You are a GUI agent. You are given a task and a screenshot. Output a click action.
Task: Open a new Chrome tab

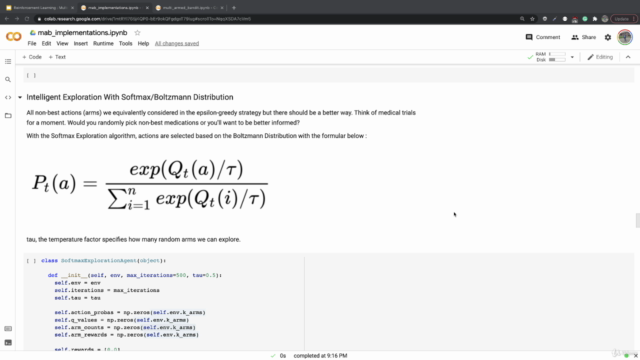234,7
